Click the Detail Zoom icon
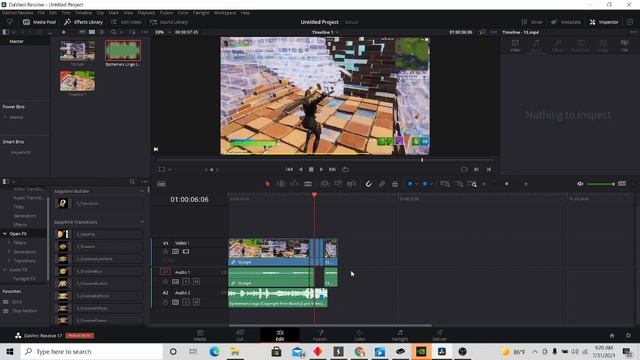The image size is (640, 360). [459, 184]
